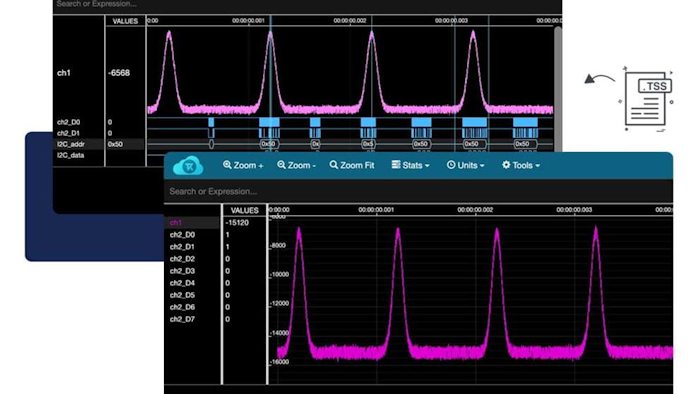700x394 pixels.
Task: Open the Tools dropdown menu
Action: tap(521, 165)
